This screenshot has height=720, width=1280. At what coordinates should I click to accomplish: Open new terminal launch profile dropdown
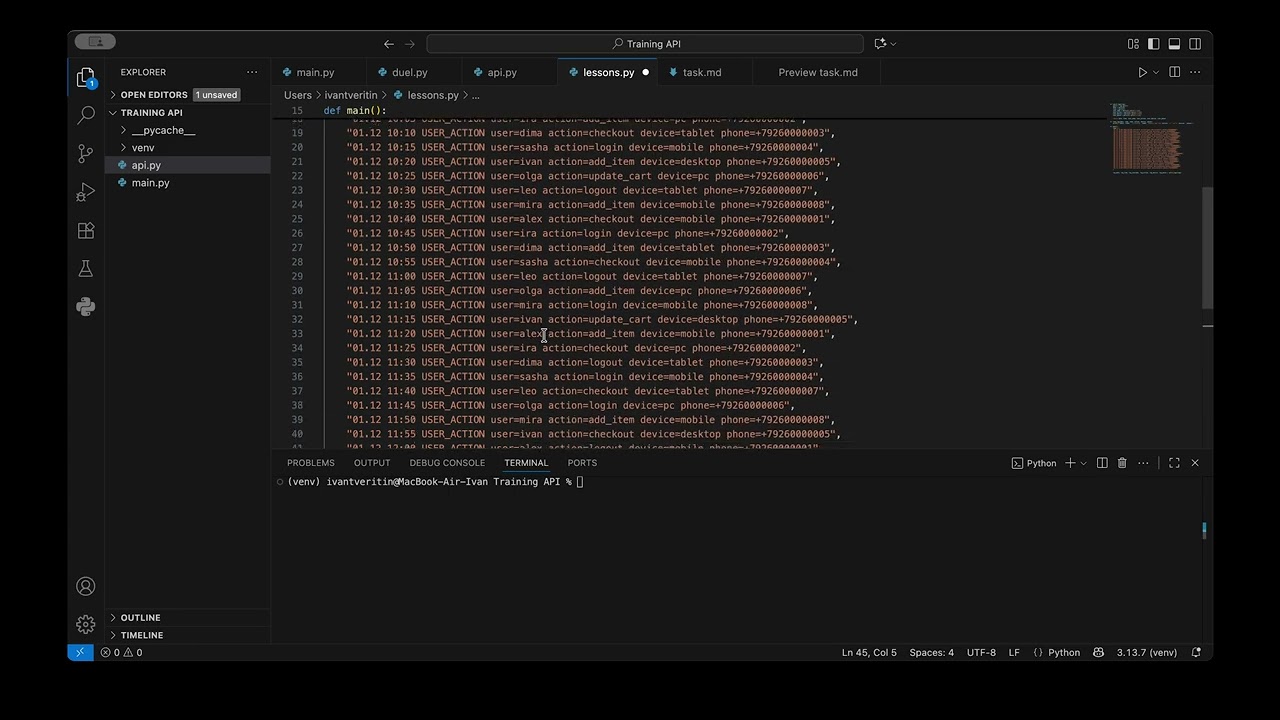(x=1083, y=463)
